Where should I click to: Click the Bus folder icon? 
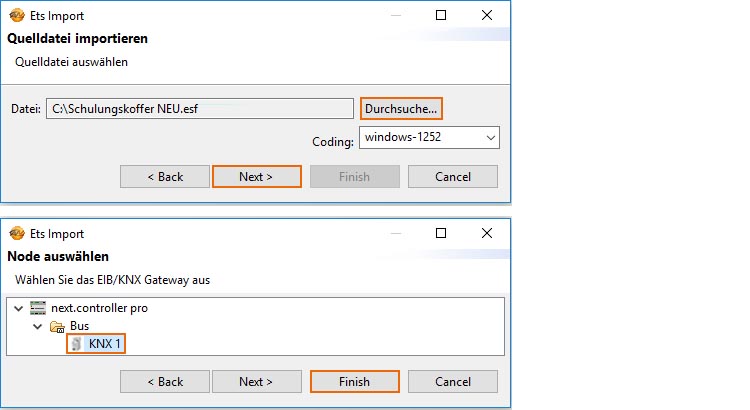pyautogui.click(x=56, y=326)
